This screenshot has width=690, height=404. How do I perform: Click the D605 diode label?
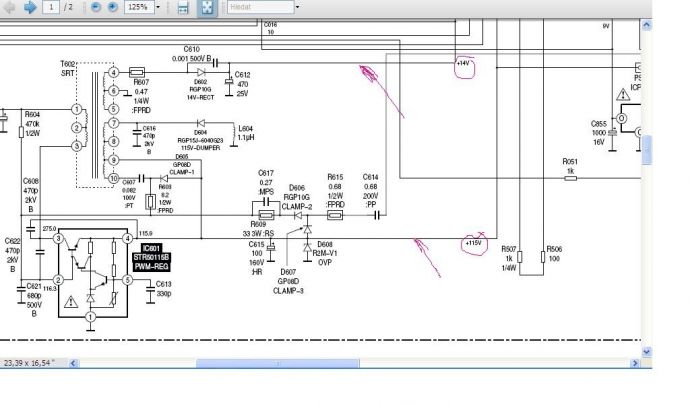point(181,157)
